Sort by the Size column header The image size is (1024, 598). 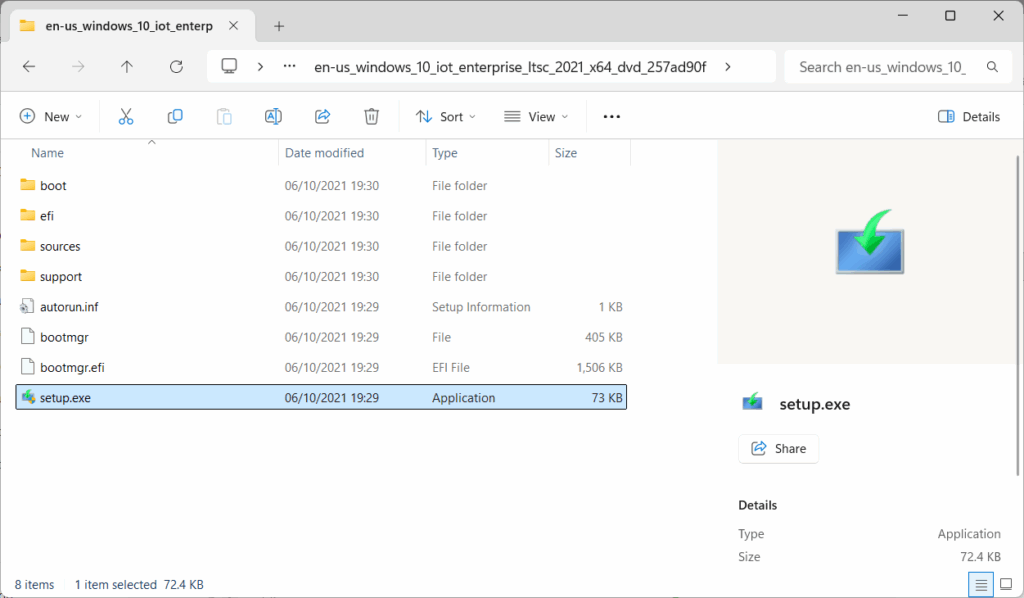tap(566, 153)
